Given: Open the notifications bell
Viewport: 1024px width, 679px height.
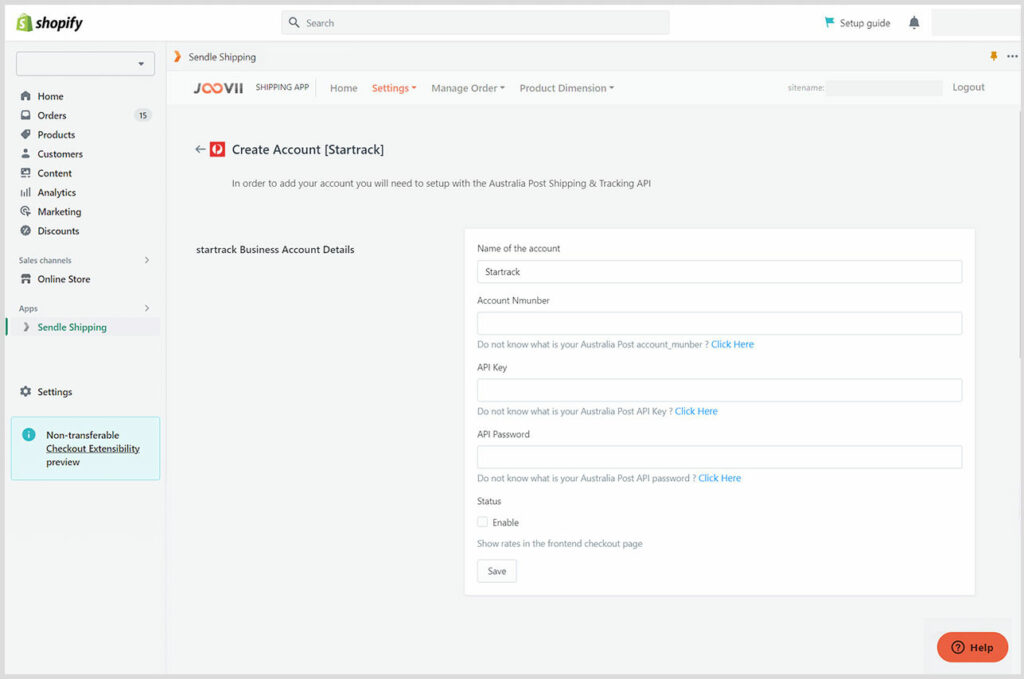Looking at the screenshot, I should (914, 23).
